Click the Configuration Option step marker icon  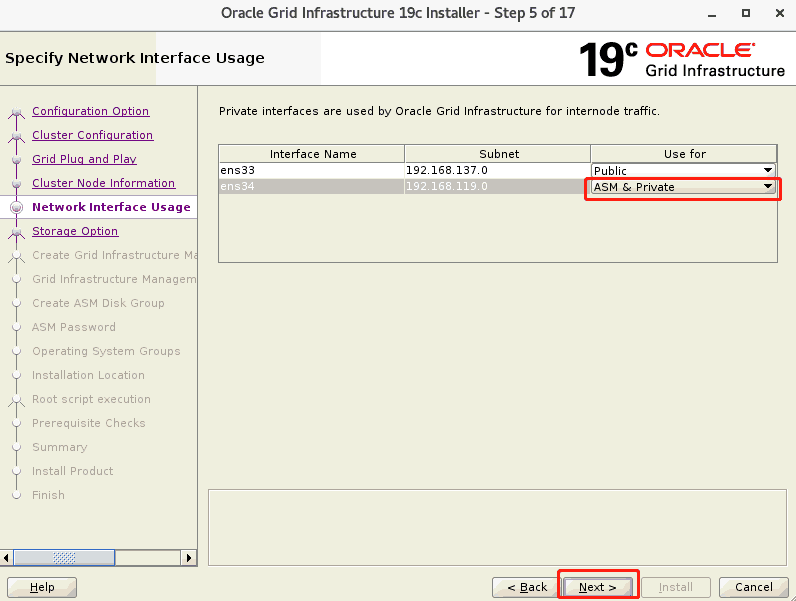(x=17, y=112)
